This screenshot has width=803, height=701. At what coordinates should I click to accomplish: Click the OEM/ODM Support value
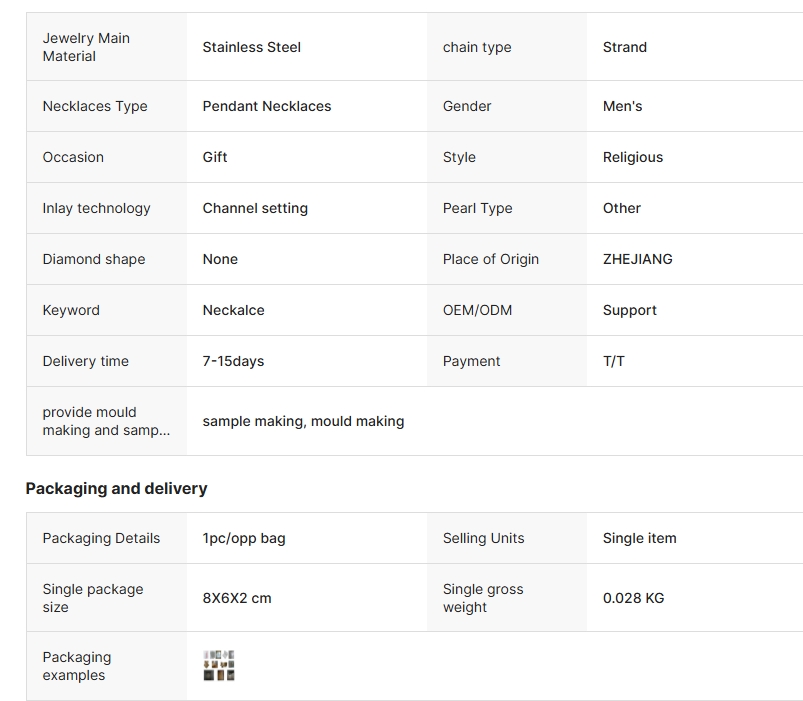tap(630, 310)
